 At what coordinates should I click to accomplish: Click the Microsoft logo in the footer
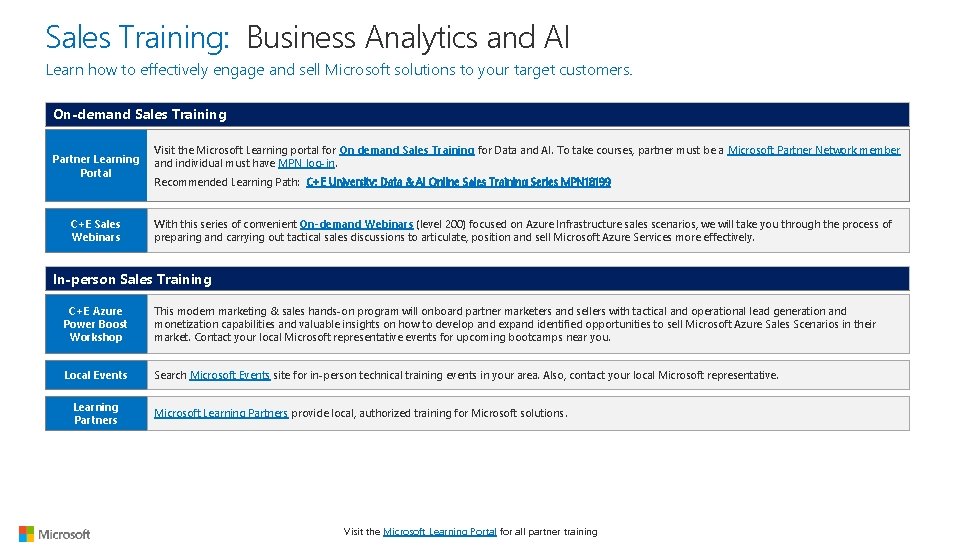(55, 534)
